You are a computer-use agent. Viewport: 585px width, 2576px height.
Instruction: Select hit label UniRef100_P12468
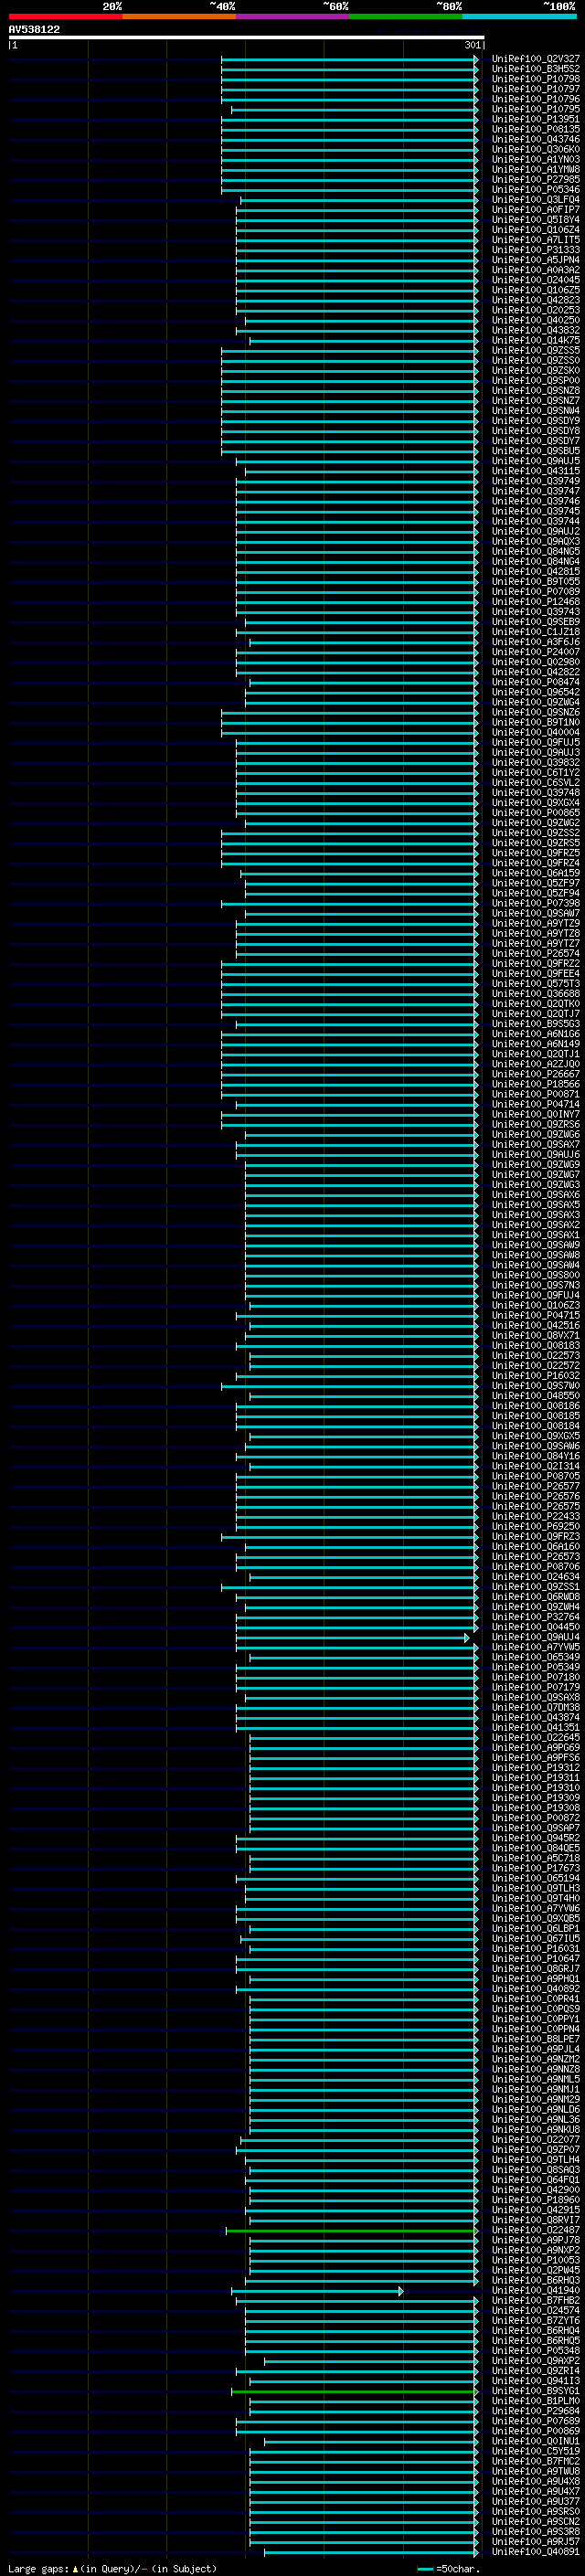pos(536,602)
